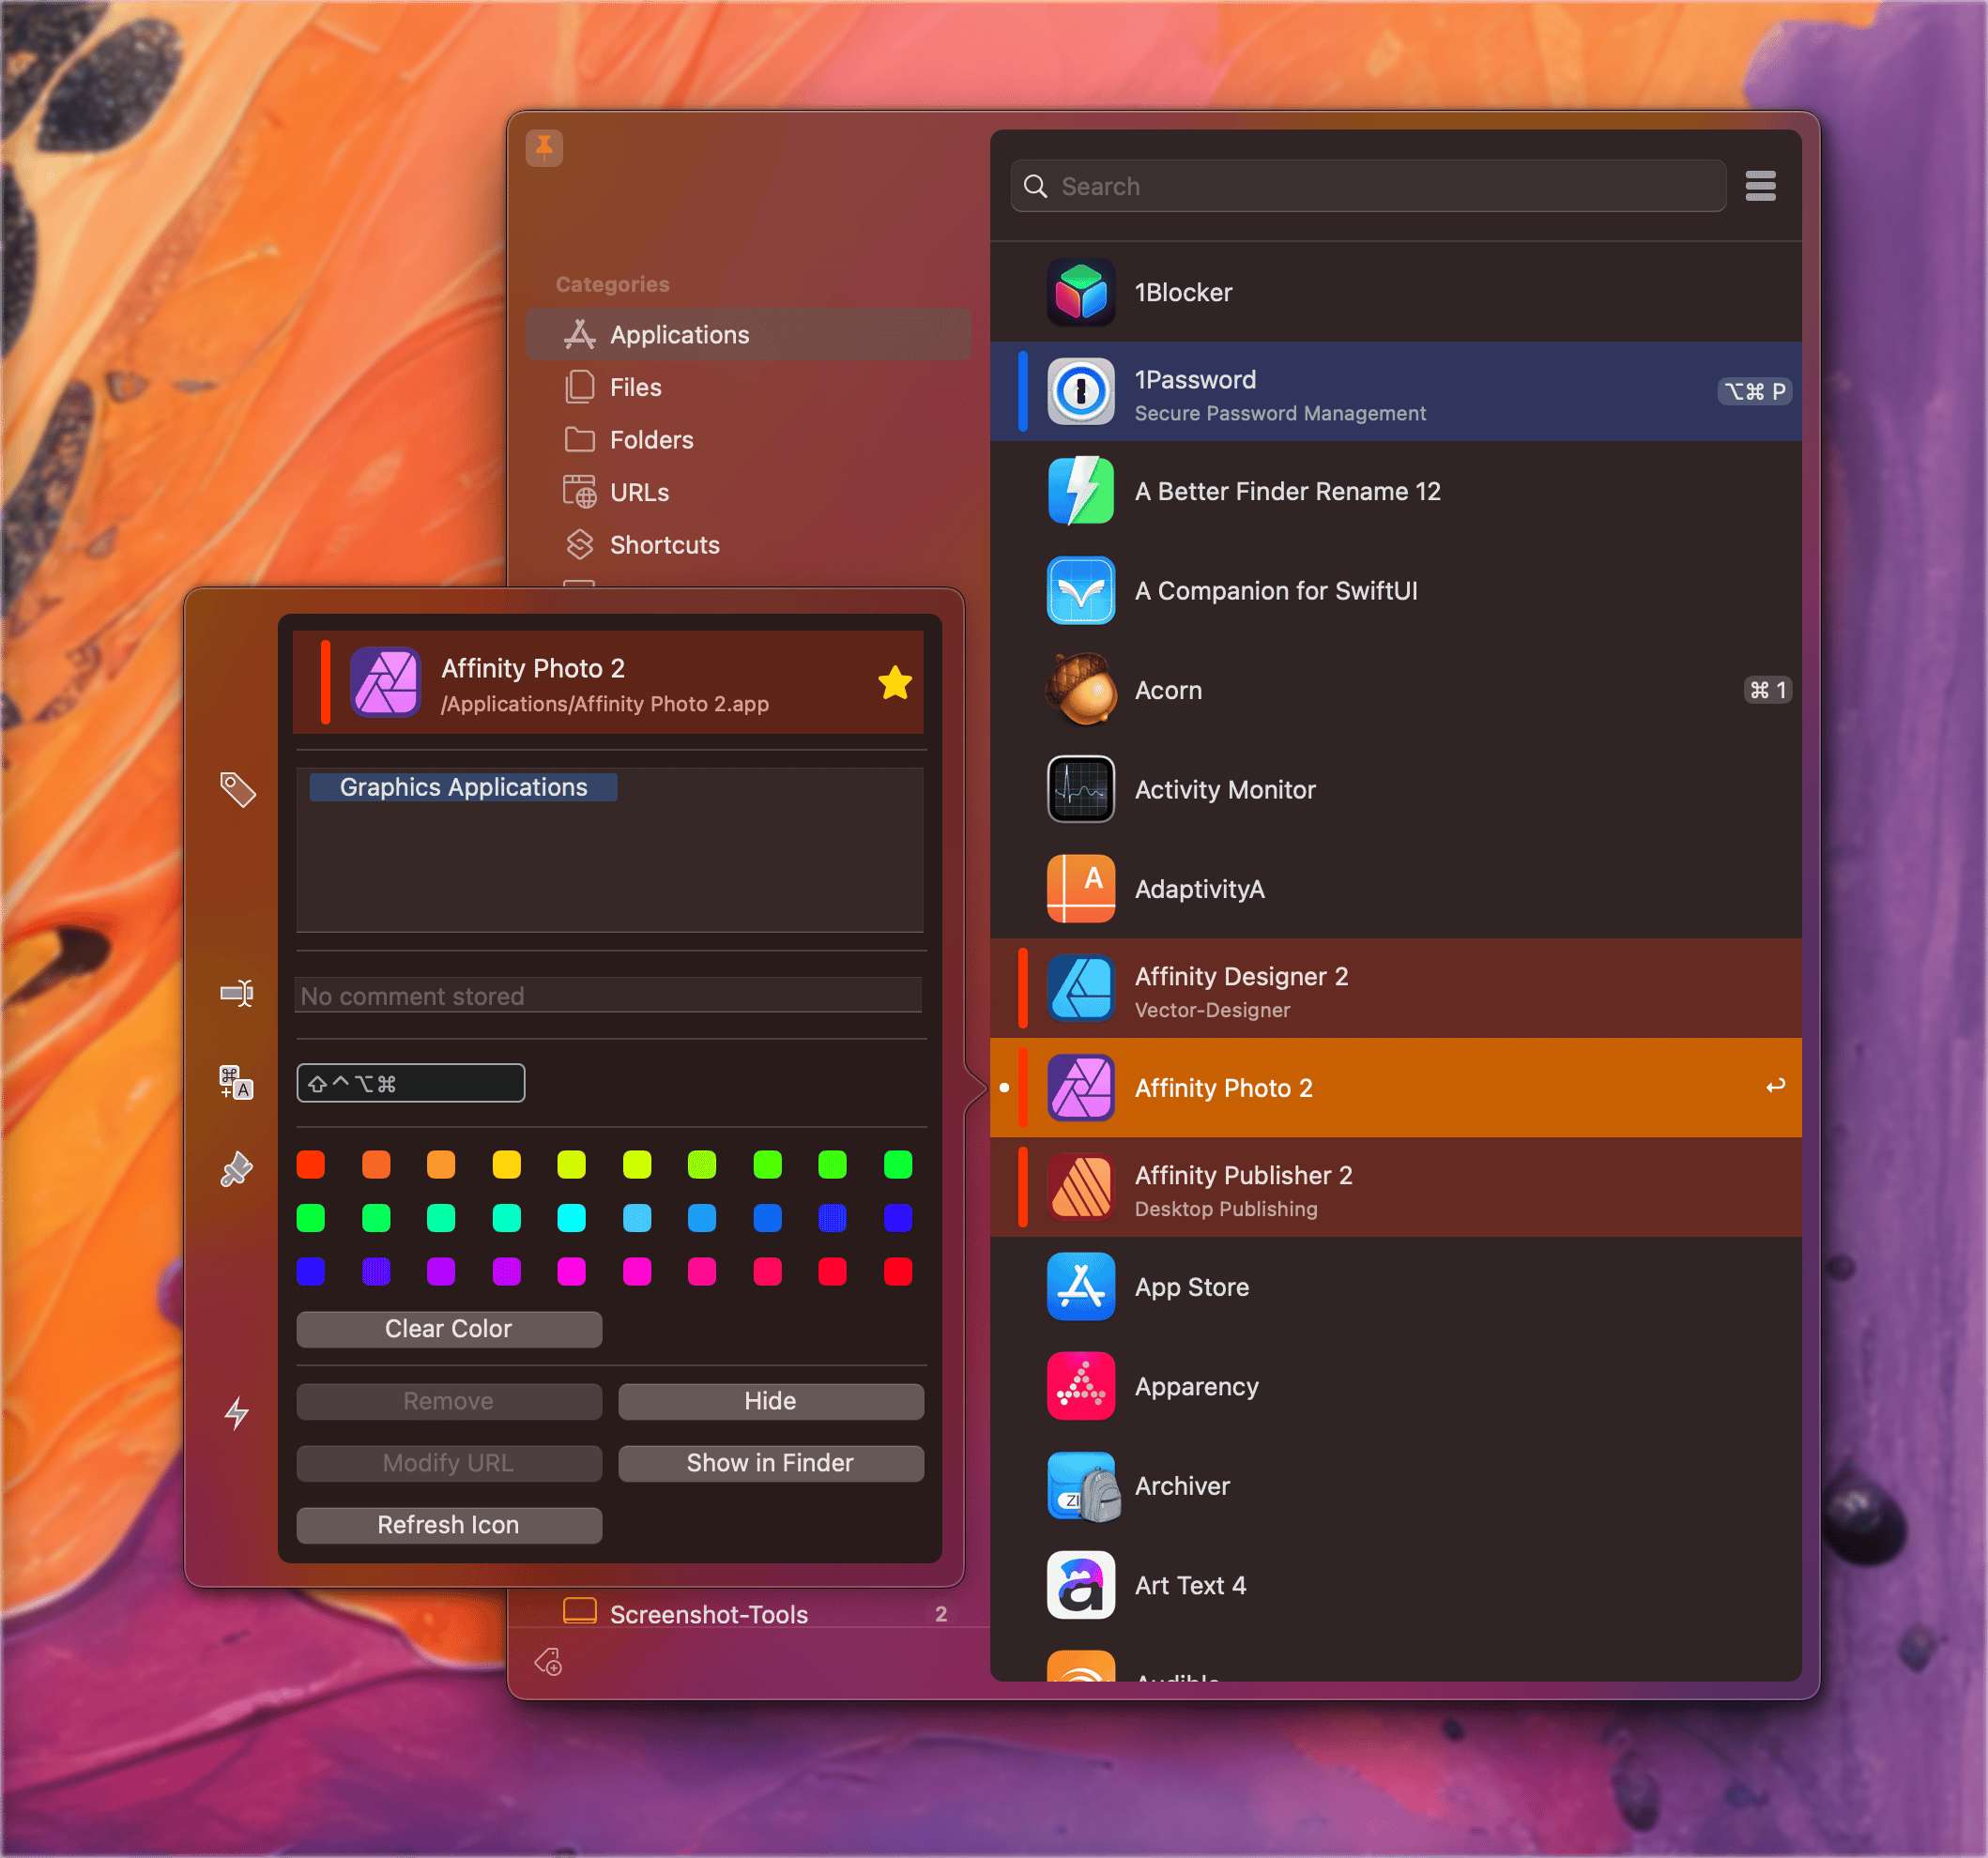This screenshot has width=1988, height=1858.
Task: Click the 'App Store' name text
Action: (x=1192, y=1287)
